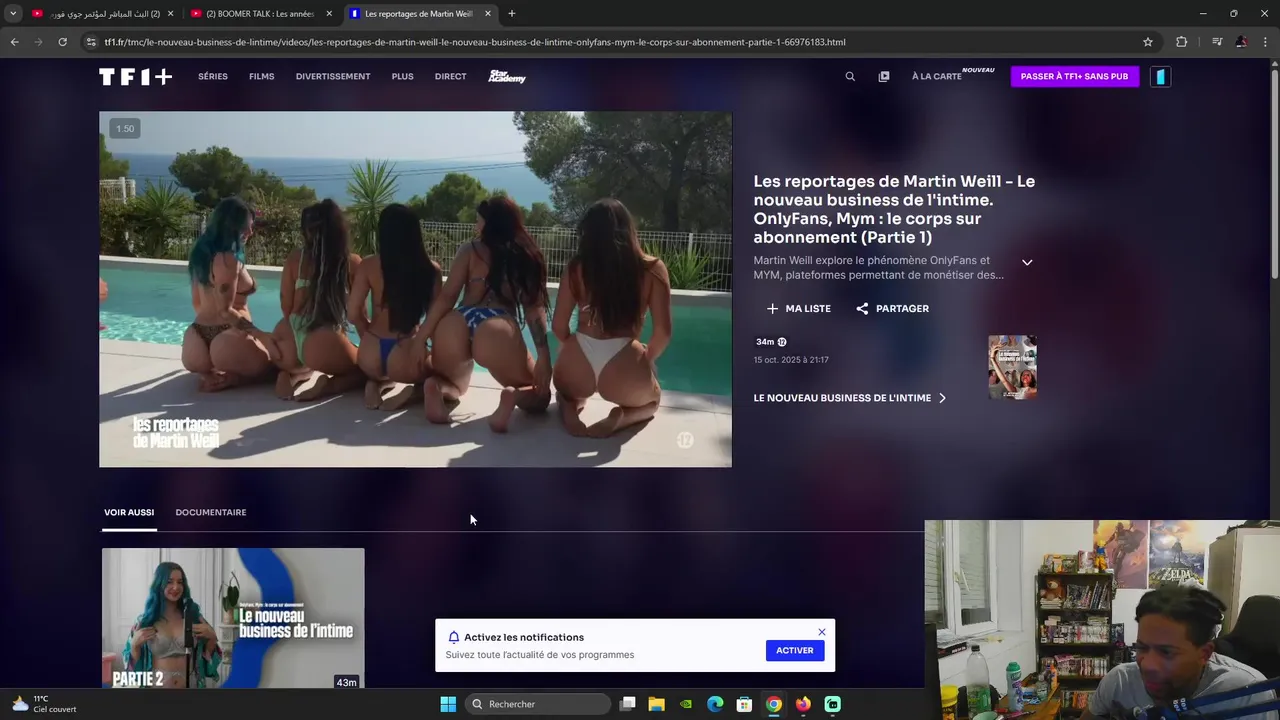Viewport: 1280px width, 720px height.
Task: Add video to Ma Liste
Action: pyautogui.click(x=799, y=309)
